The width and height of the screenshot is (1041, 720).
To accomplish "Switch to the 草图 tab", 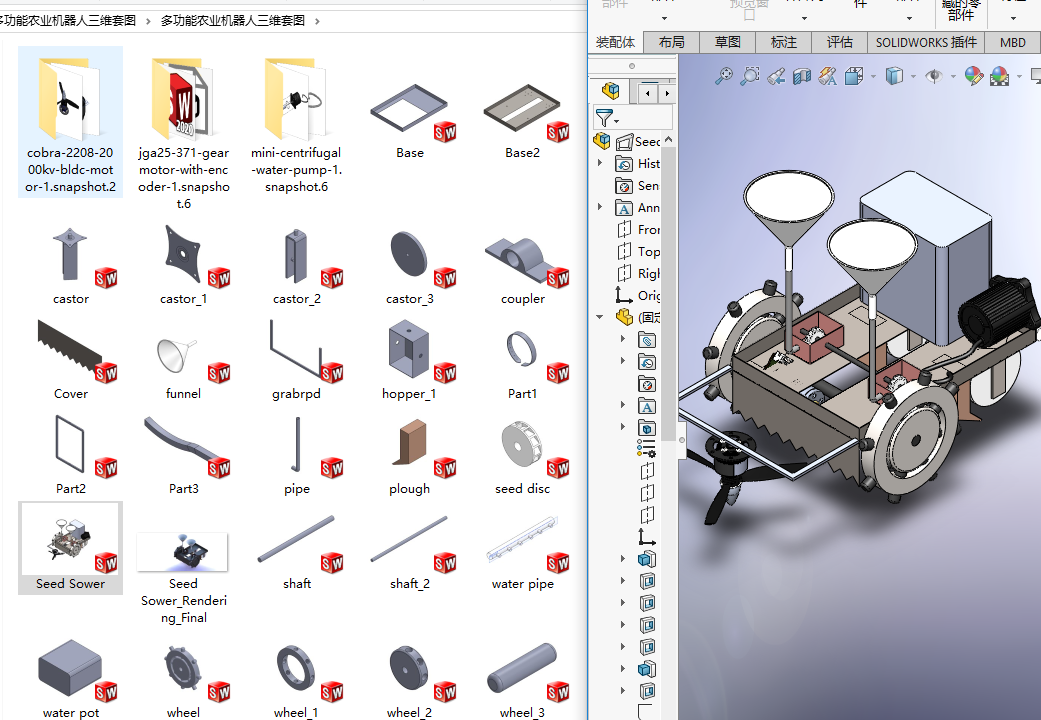I will pyautogui.click(x=727, y=42).
